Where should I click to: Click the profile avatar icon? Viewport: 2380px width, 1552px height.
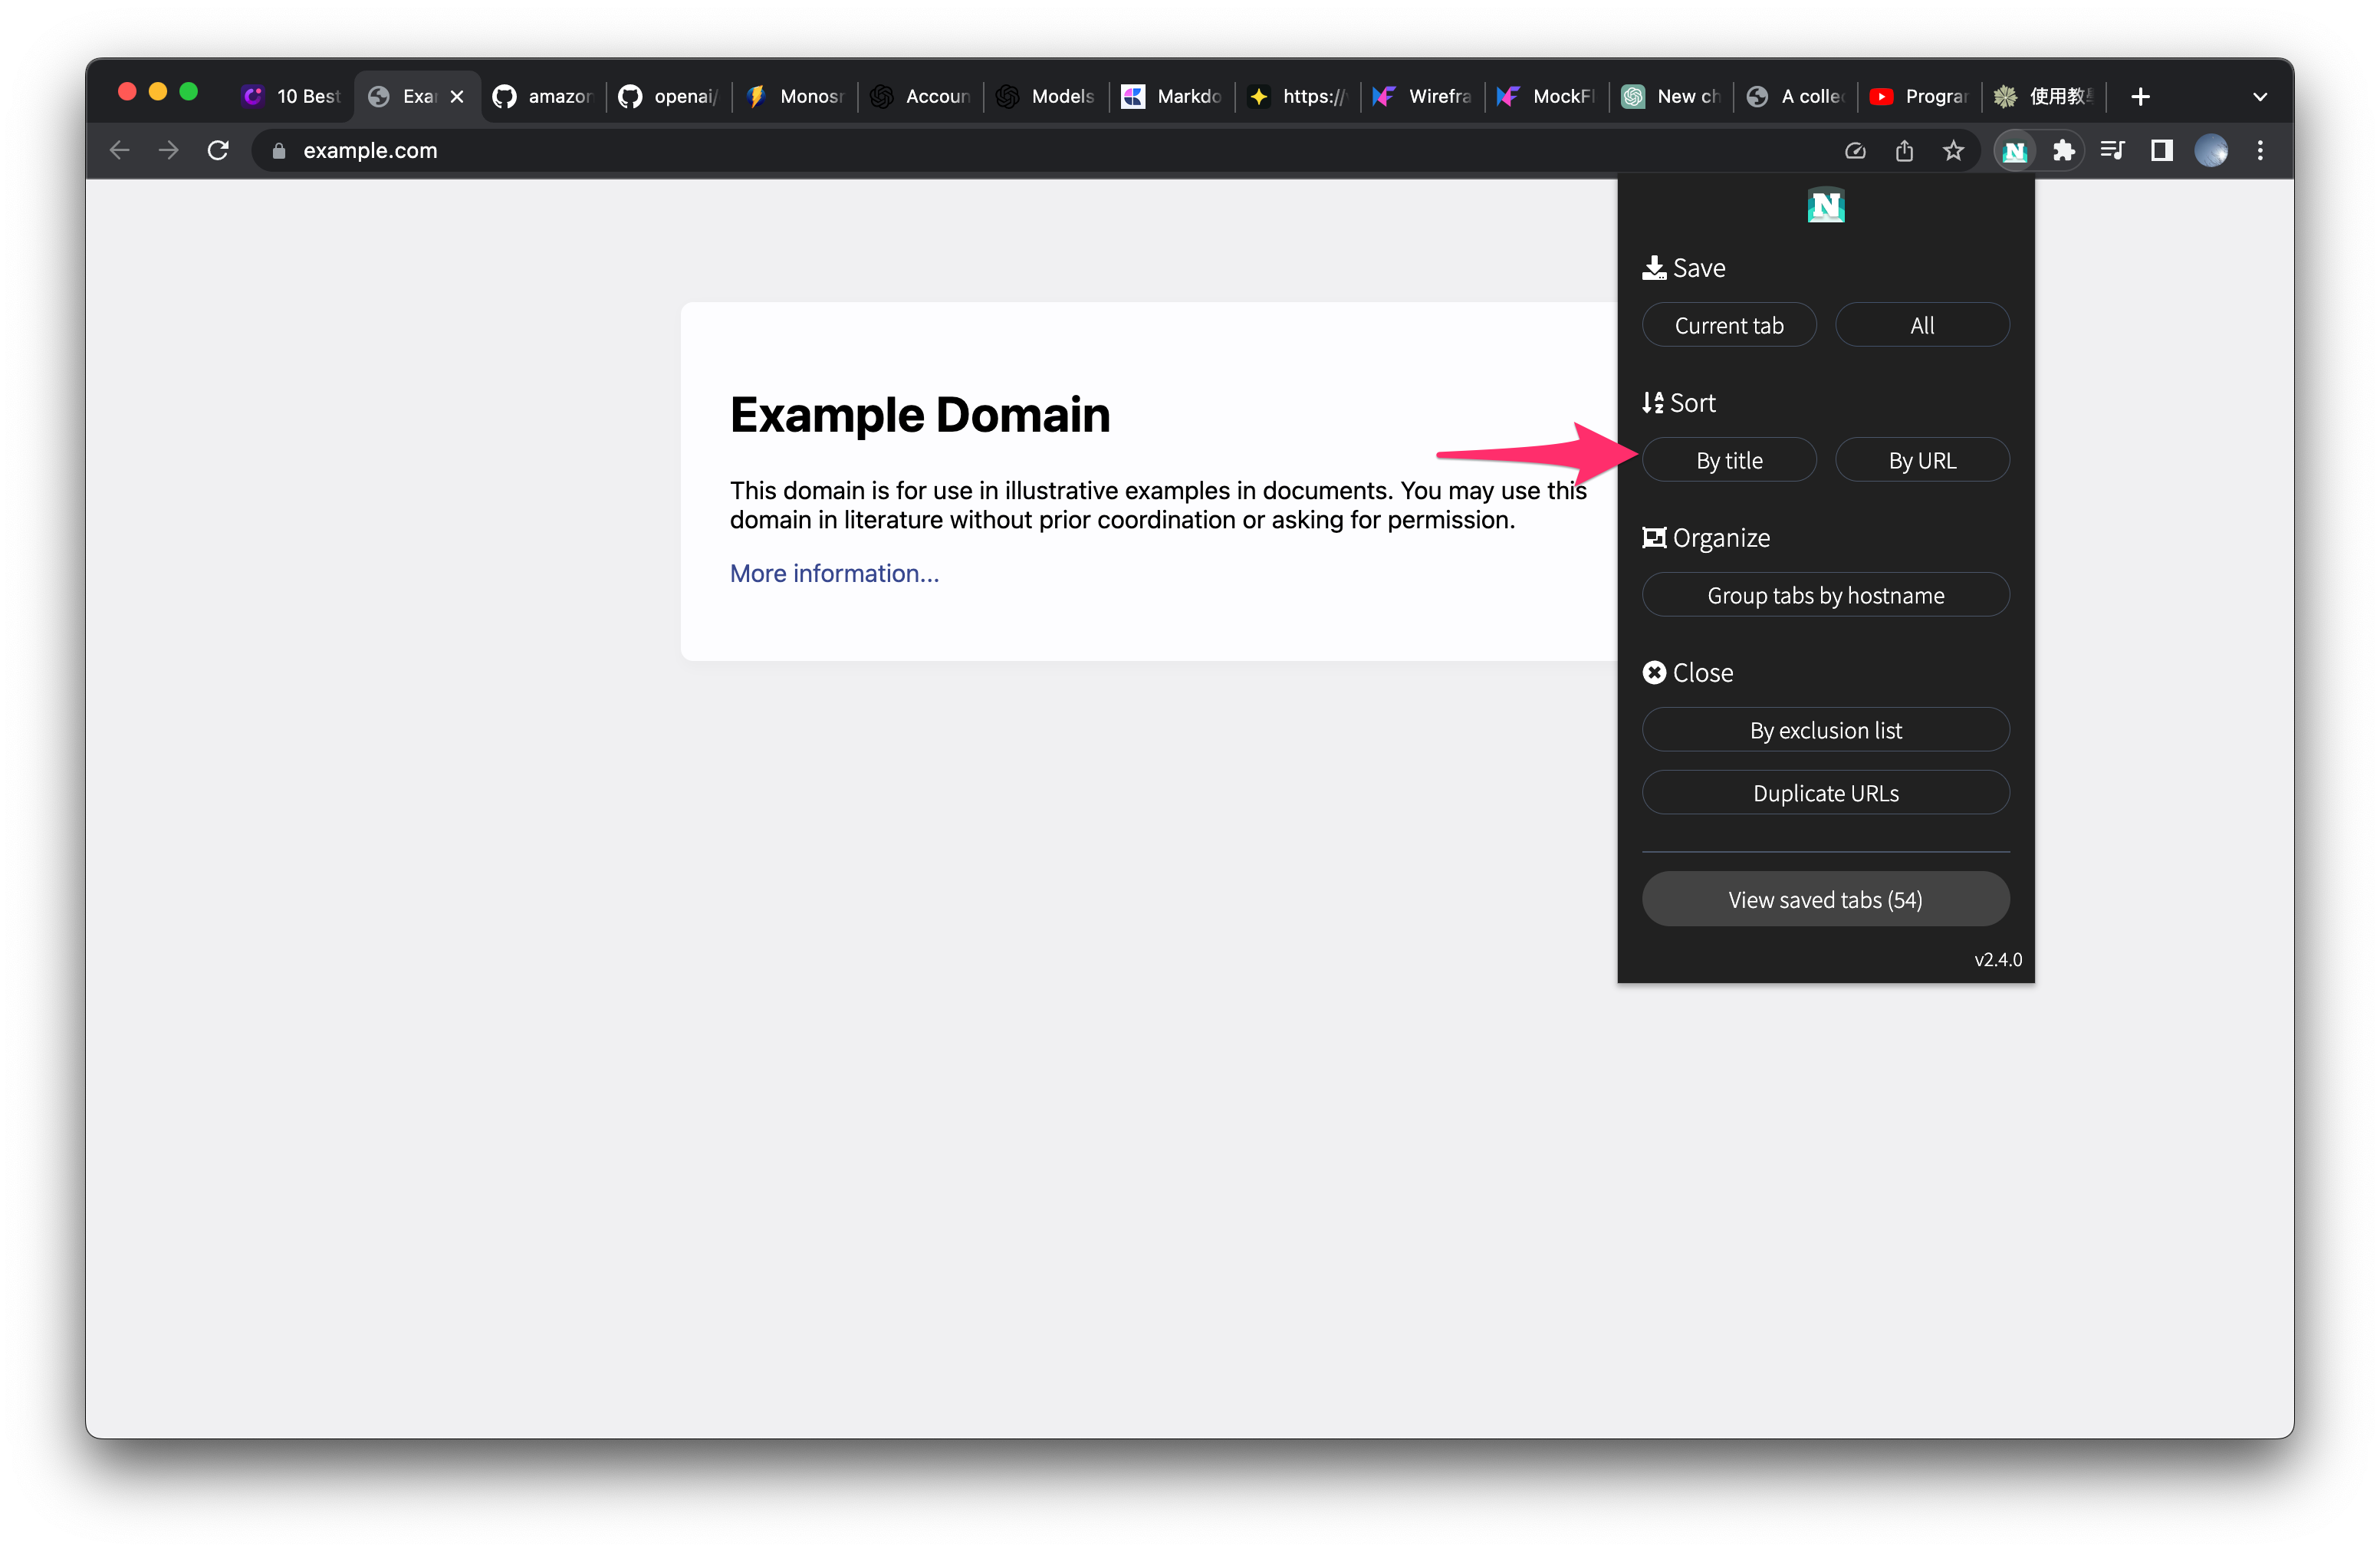click(2211, 151)
